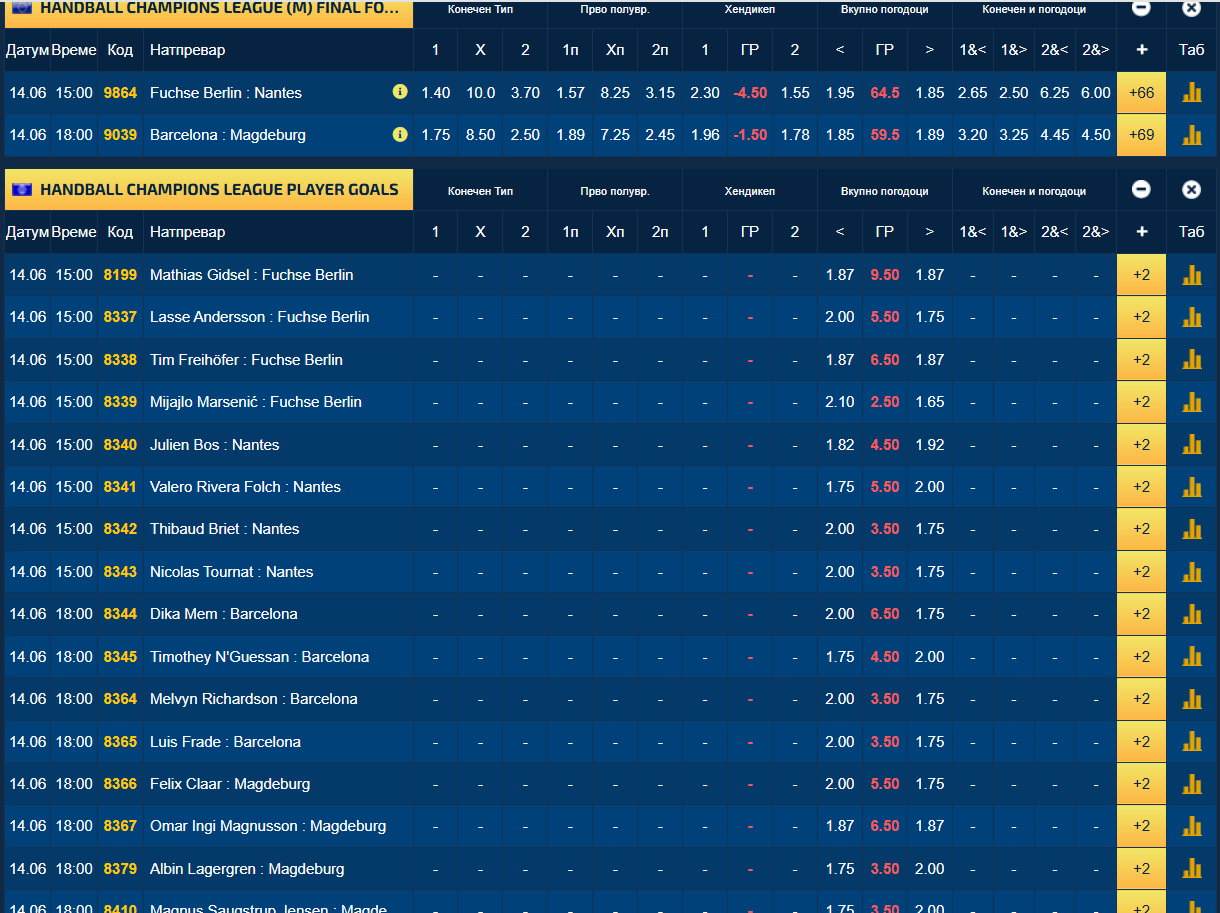Open Timothey N'Guessan : Barcelona row name

[x=260, y=656]
